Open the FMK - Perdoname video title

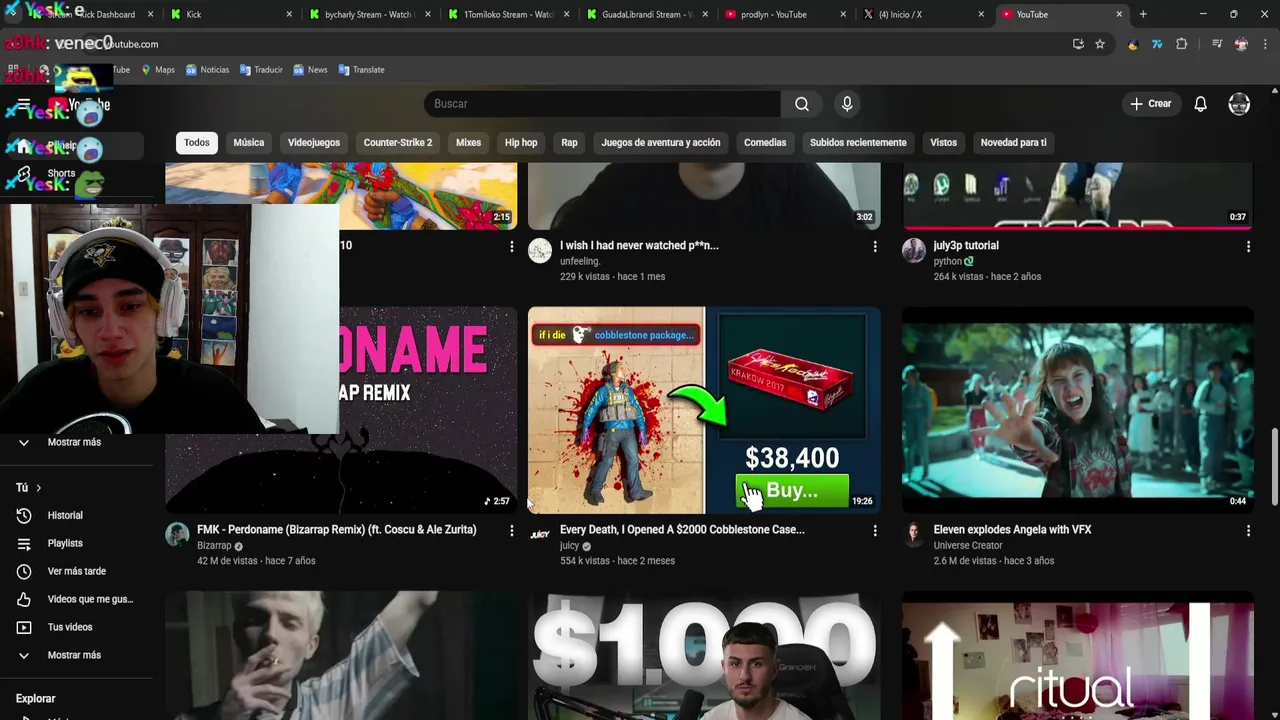337,530
